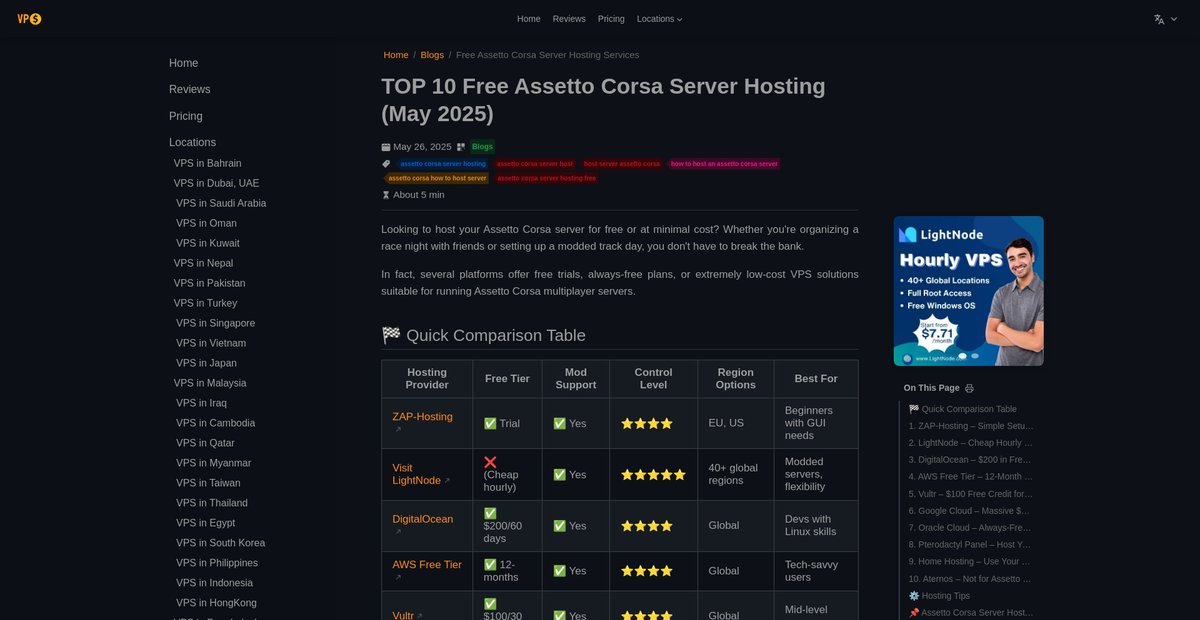Open VPS in Oman sidebar link

coord(206,223)
